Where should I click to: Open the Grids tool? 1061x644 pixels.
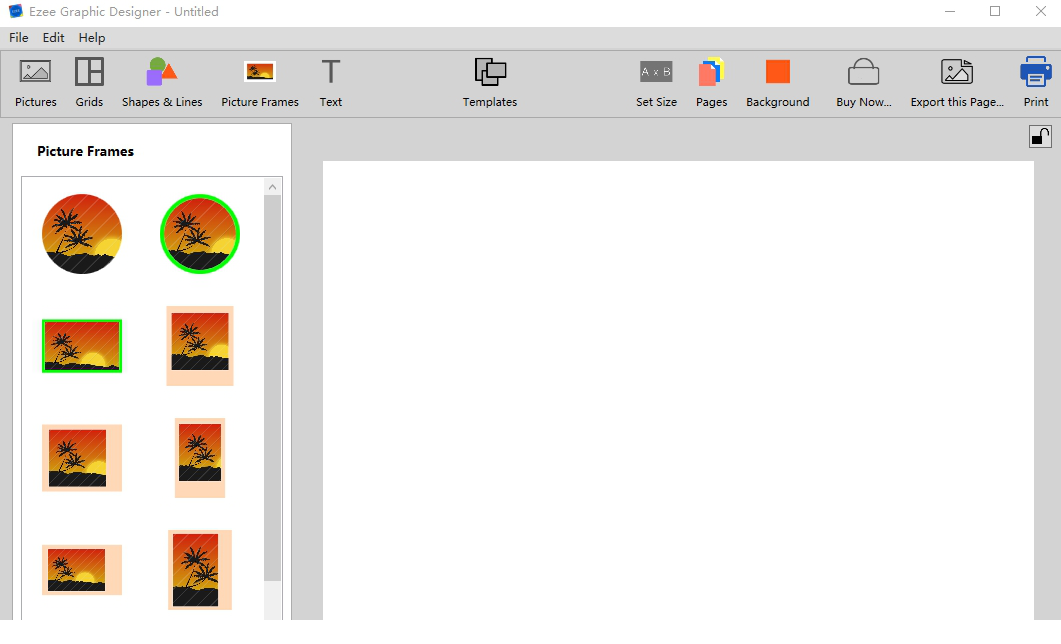(x=89, y=83)
